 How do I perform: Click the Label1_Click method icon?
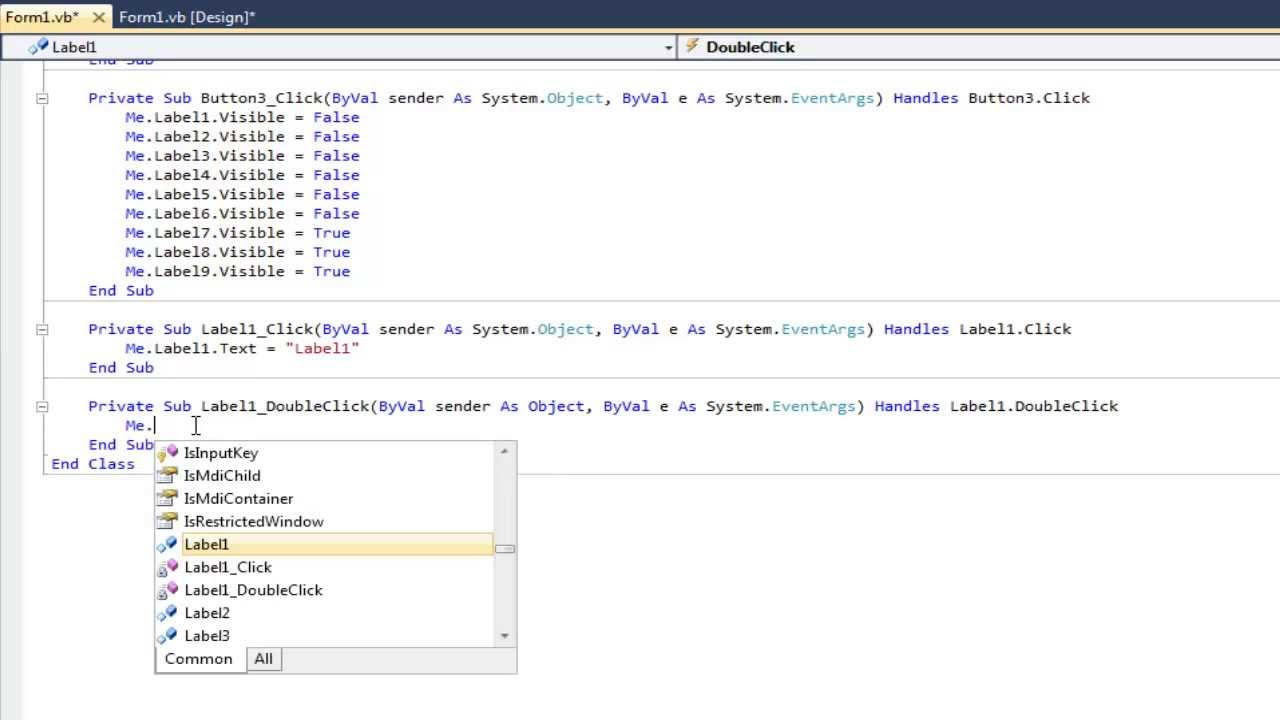pos(168,567)
